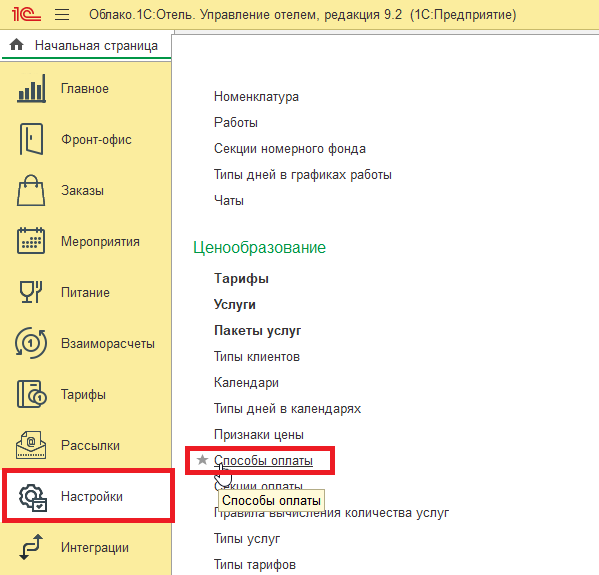The image size is (599, 575).
Task: Click the circular coin icon for Взаиморасчеты
Action: click(x=31, y=343)
